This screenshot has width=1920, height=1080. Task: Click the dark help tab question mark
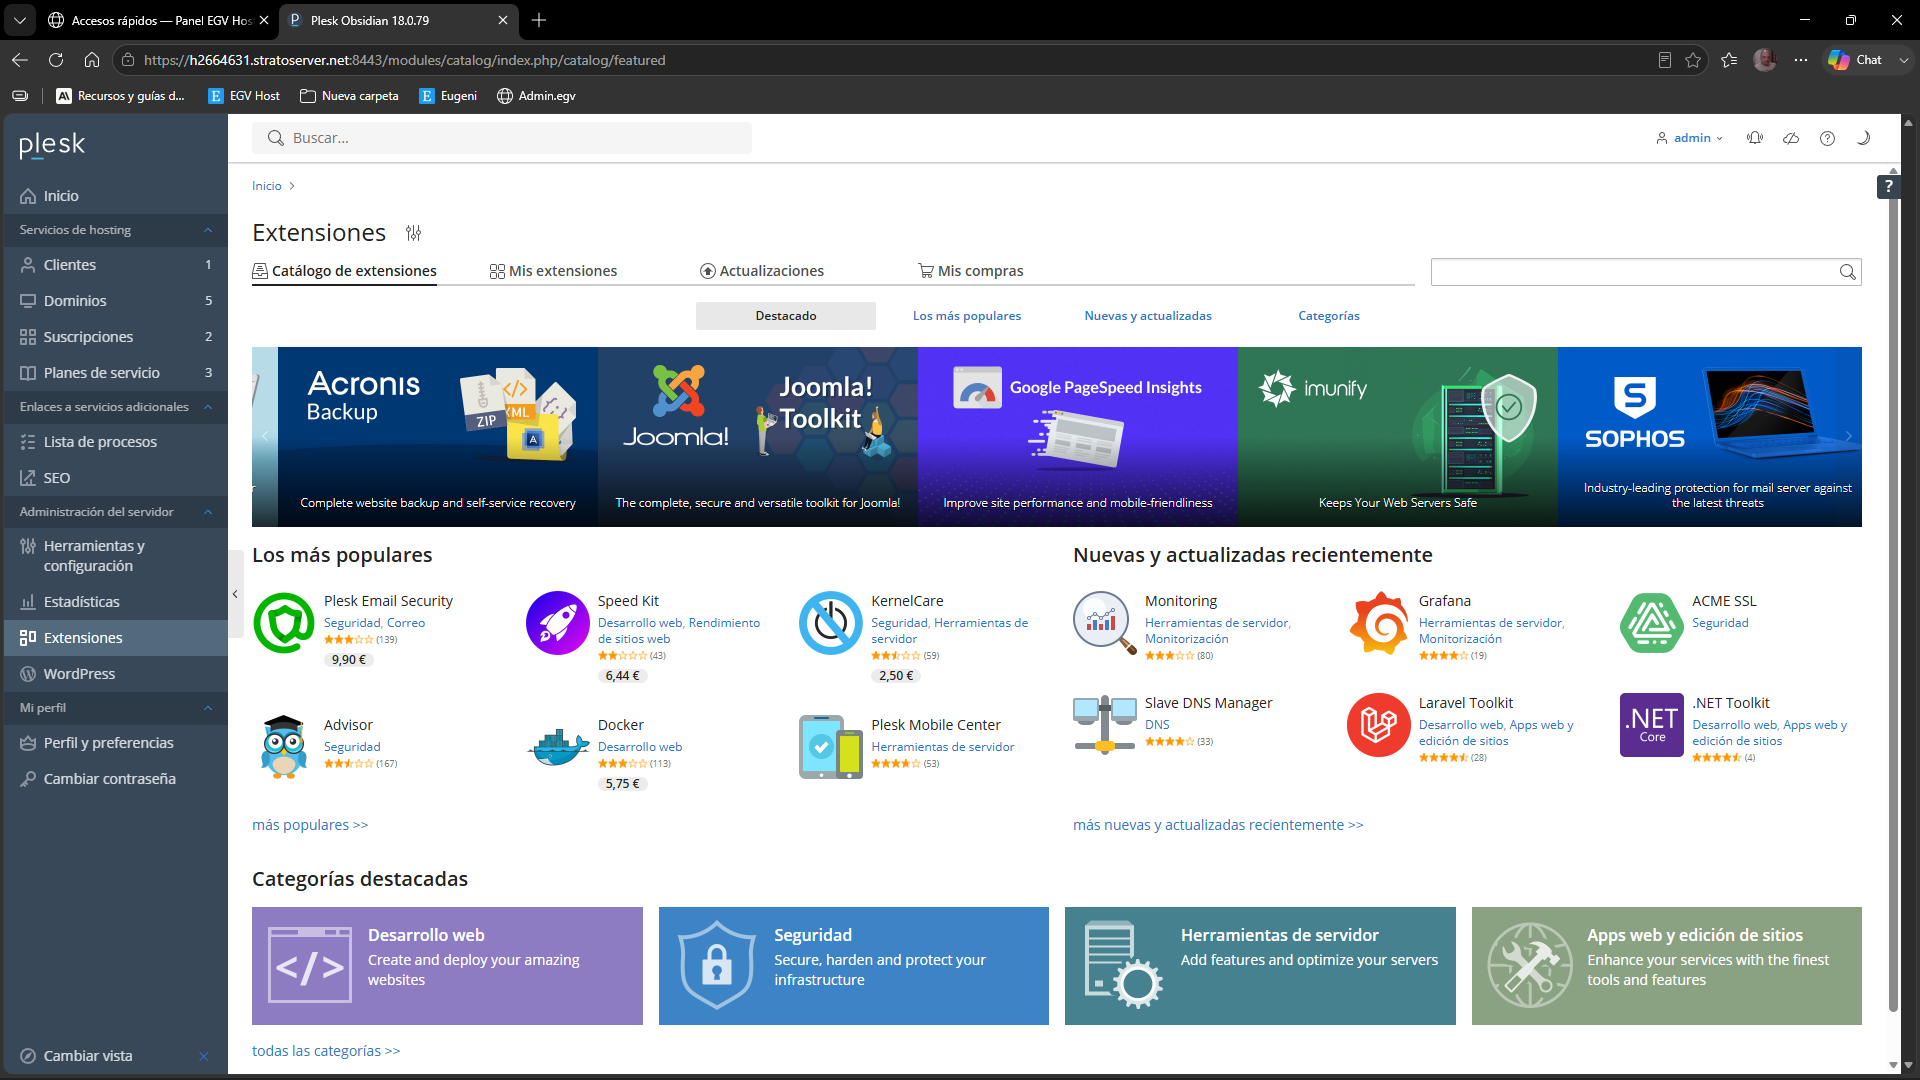pos(1888,186)
